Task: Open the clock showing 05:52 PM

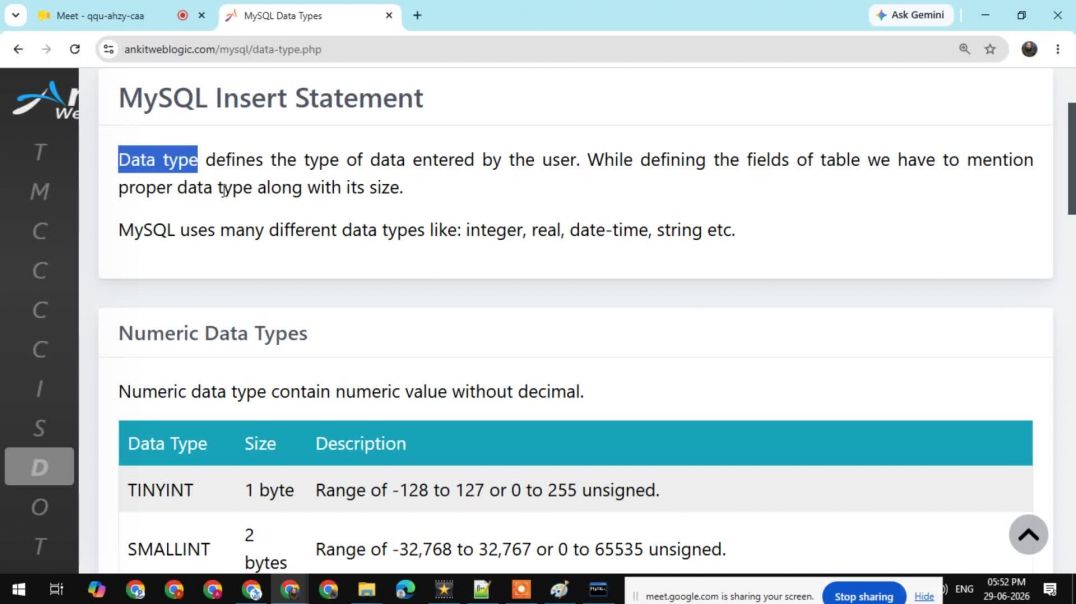Action: tap(1007, 589)
